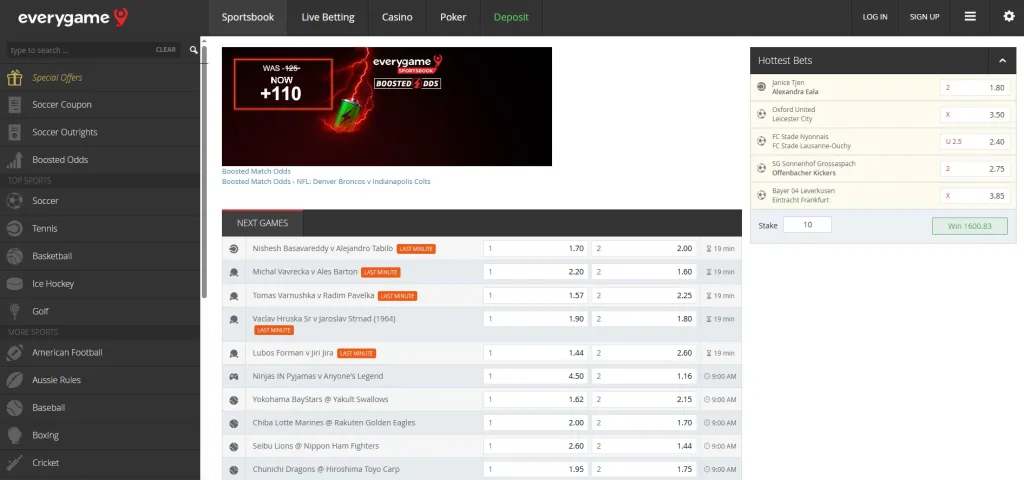Select odds 2.60 for Seibu Lions
This screenshot has height=480, width=1024.
pyautogui.click(x=536, y=446)
